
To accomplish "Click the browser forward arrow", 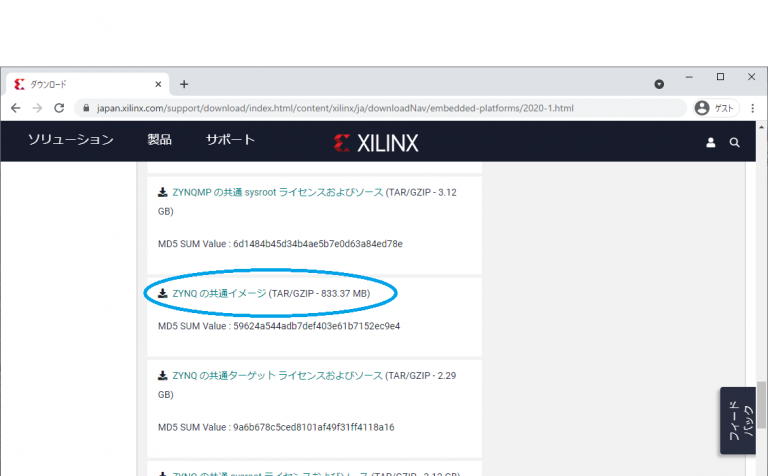I will pos(37,108).
